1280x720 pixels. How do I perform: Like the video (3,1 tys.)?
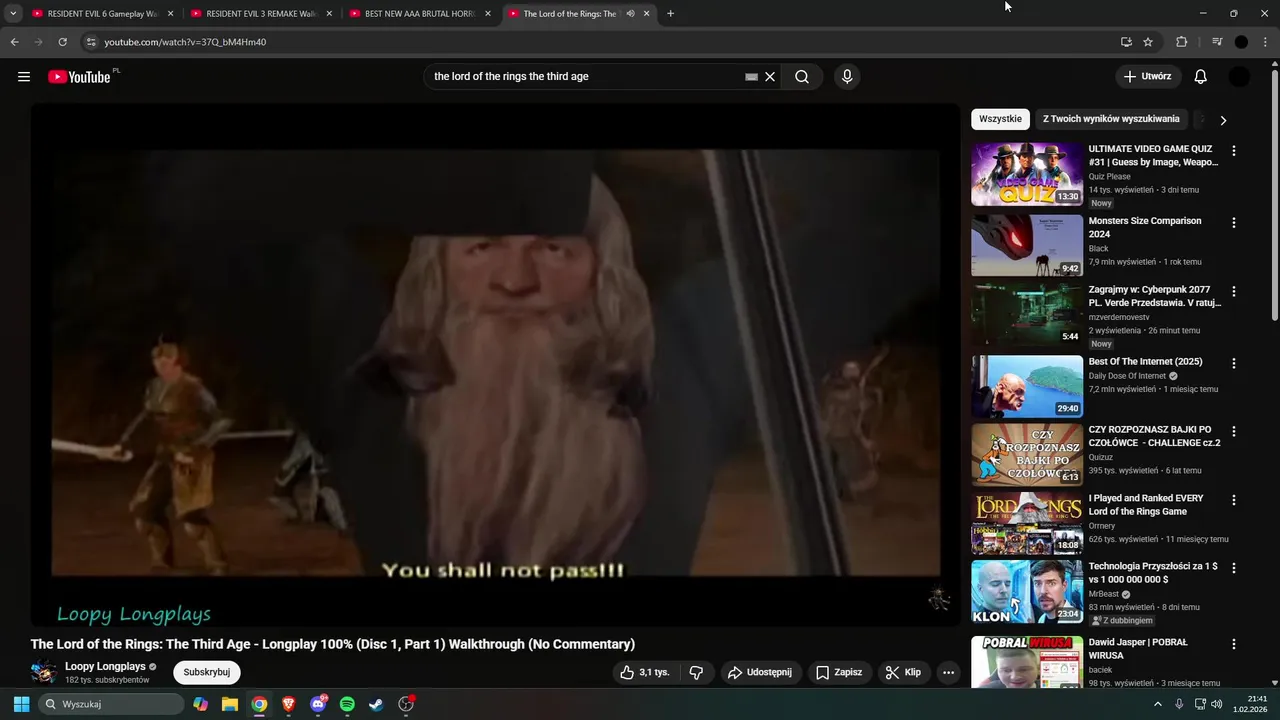pos(645,673)
